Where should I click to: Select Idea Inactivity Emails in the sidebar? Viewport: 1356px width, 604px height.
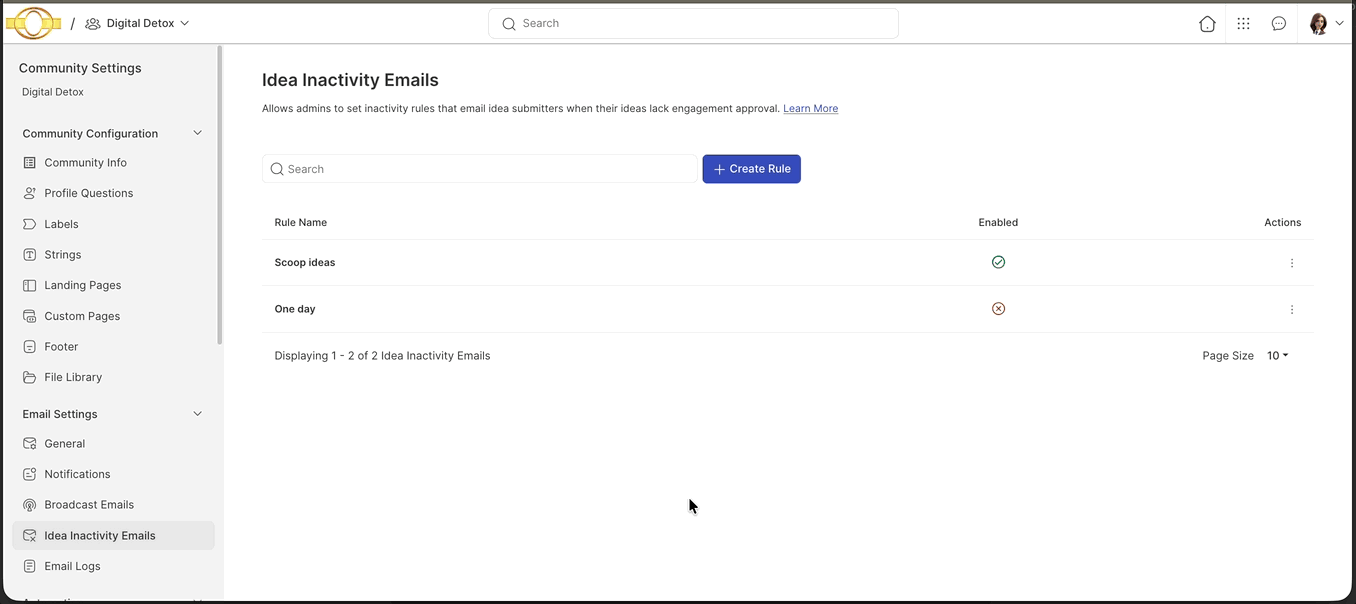point(100,535)
